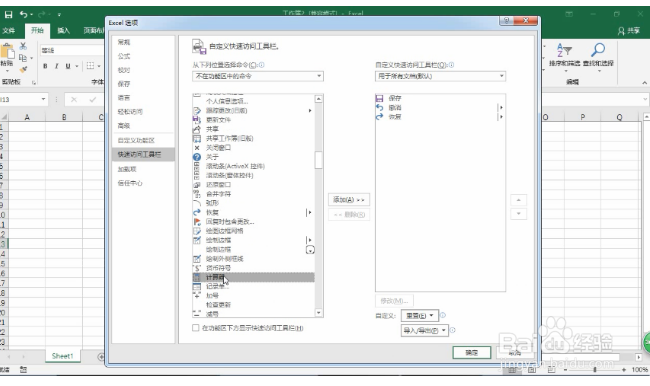Open the 导入/导出 dropdown button
Viewport: 650px width, 386px height.
tap(424, 330)
